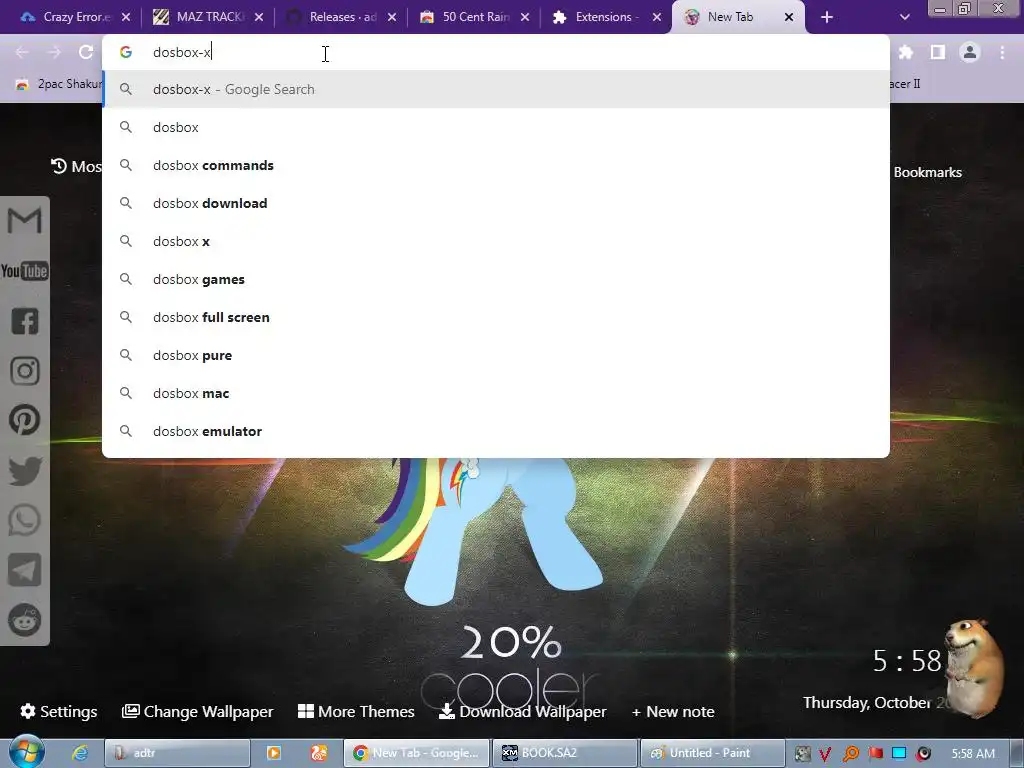Open the Pinterest sidebar shortcut

click(x=24, y=420)
